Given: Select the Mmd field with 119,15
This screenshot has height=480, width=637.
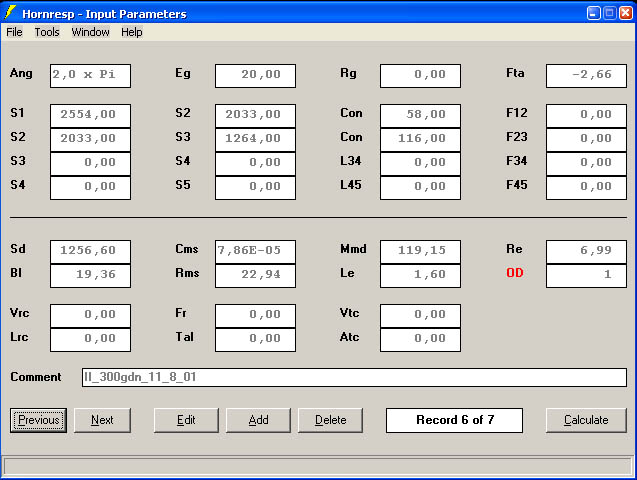Looking at the screenshot, I should pyautogui.click(x=420, y=251).
